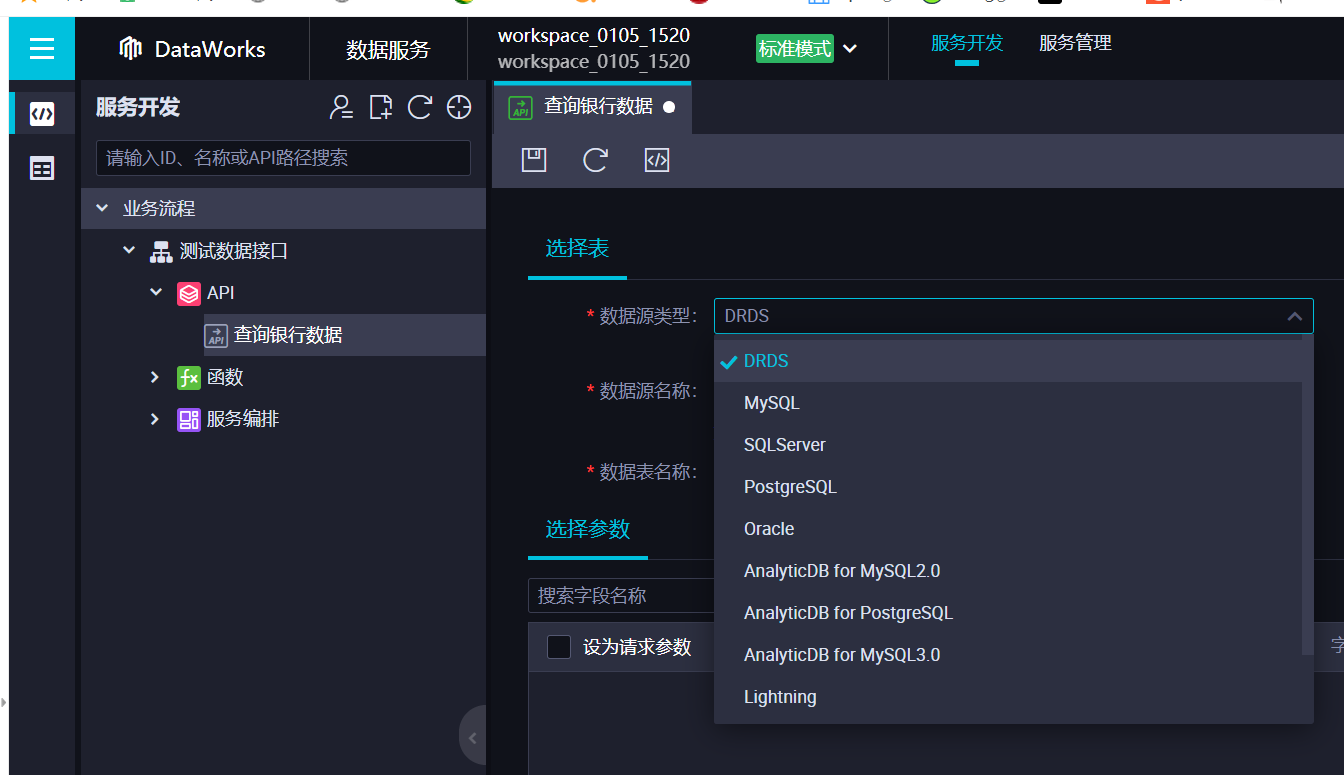Switch to 服务开发 top tab

(966, 44)
